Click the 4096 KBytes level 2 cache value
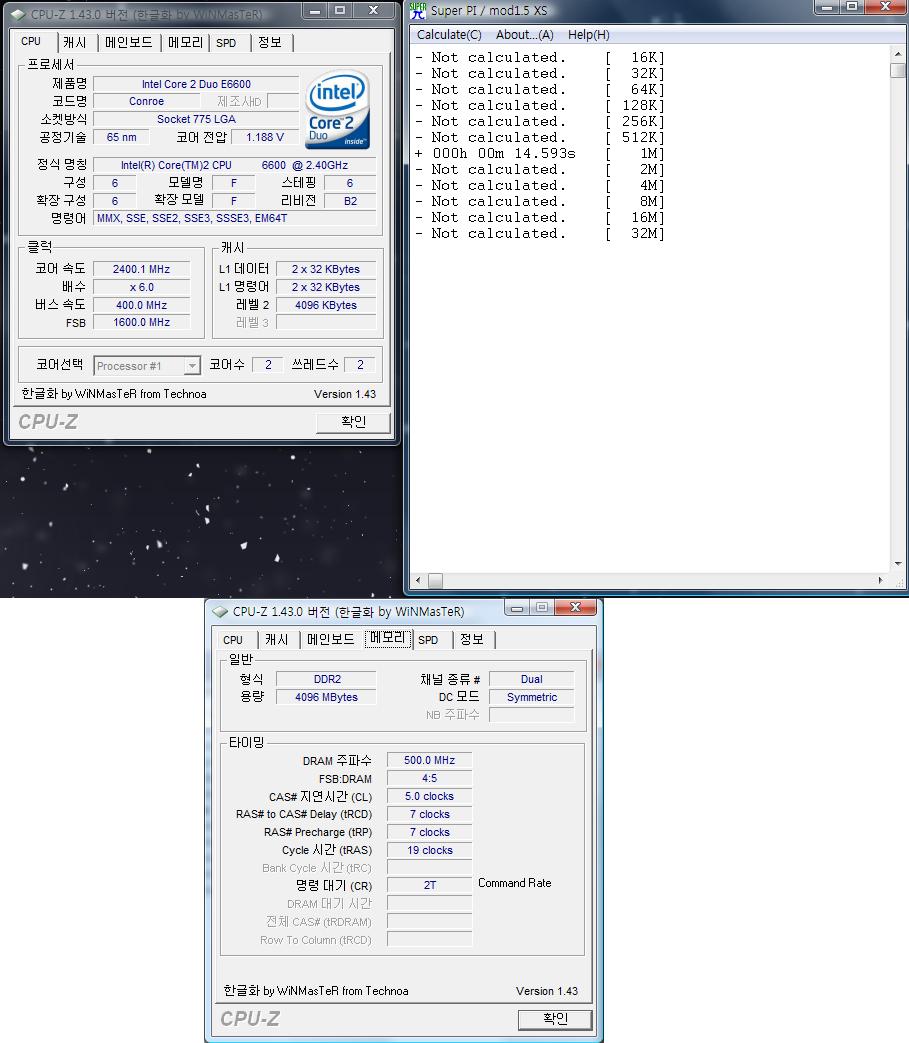Viewport: 909px width, 1043px height. (x=326, y=305)
